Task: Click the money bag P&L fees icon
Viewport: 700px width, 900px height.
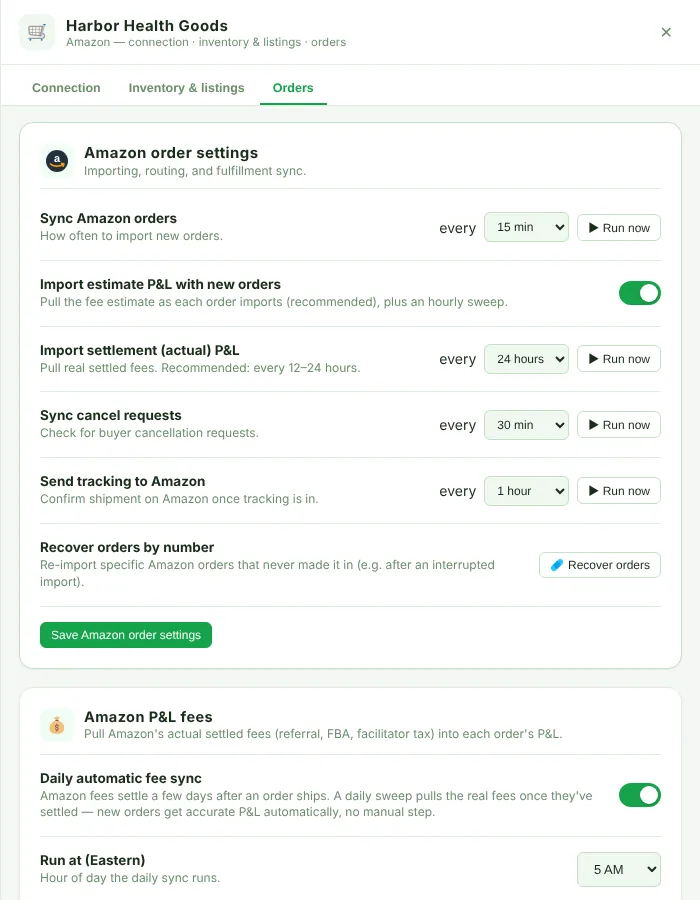Action: tap(57, 725)
